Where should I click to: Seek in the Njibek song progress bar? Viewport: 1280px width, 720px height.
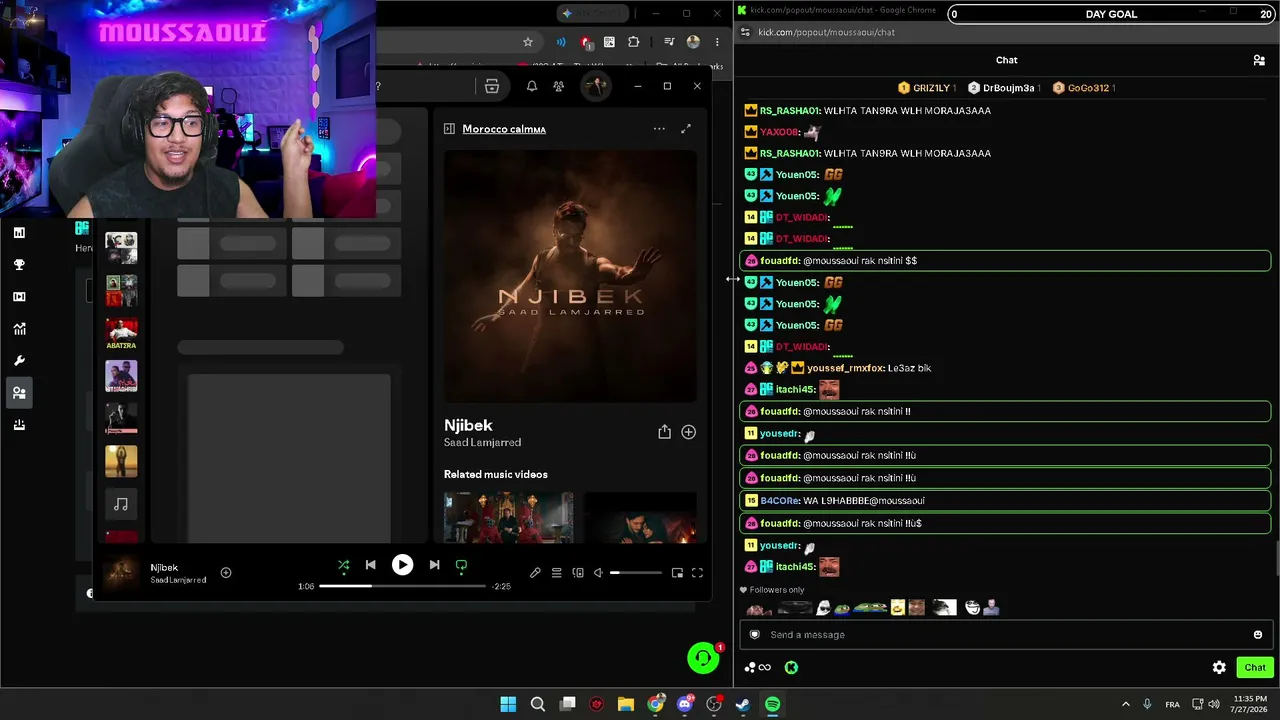point(402,586)
